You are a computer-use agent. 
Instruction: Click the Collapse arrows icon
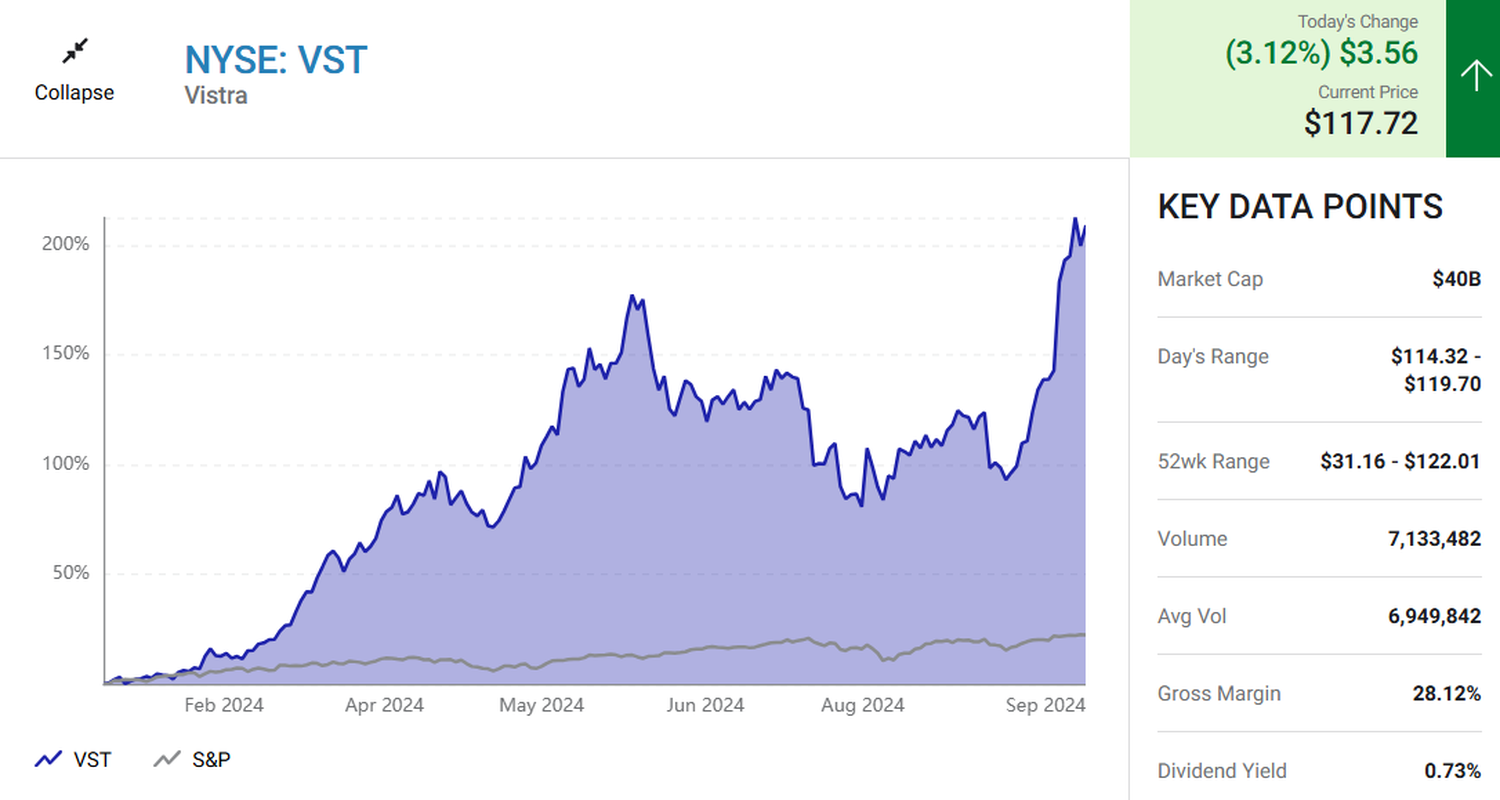coord(75,51)
